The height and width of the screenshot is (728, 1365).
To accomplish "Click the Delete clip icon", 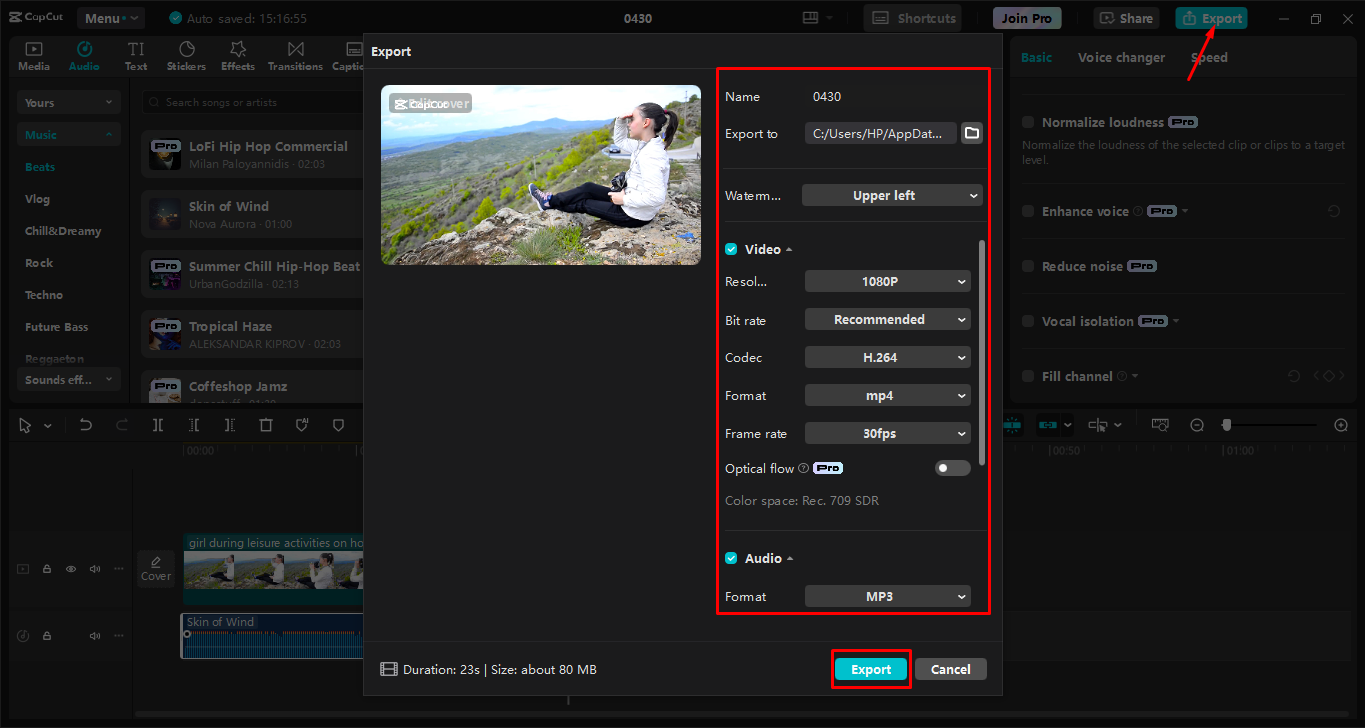I will click(x=267, y=424).
